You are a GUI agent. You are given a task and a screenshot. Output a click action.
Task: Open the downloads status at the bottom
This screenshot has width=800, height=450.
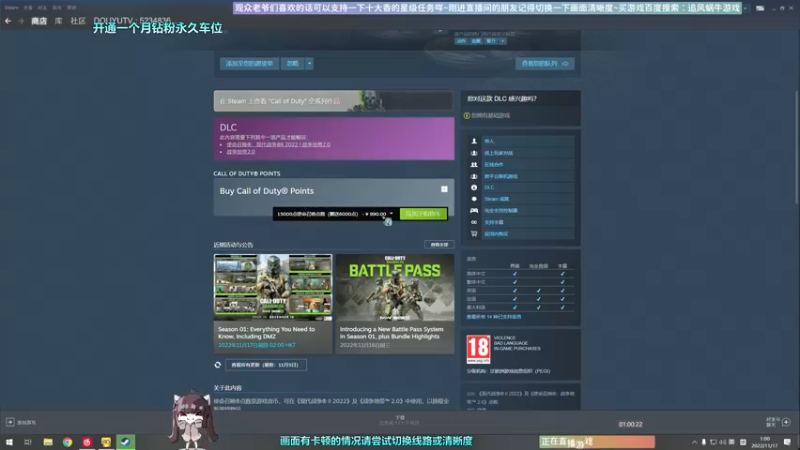399,420
